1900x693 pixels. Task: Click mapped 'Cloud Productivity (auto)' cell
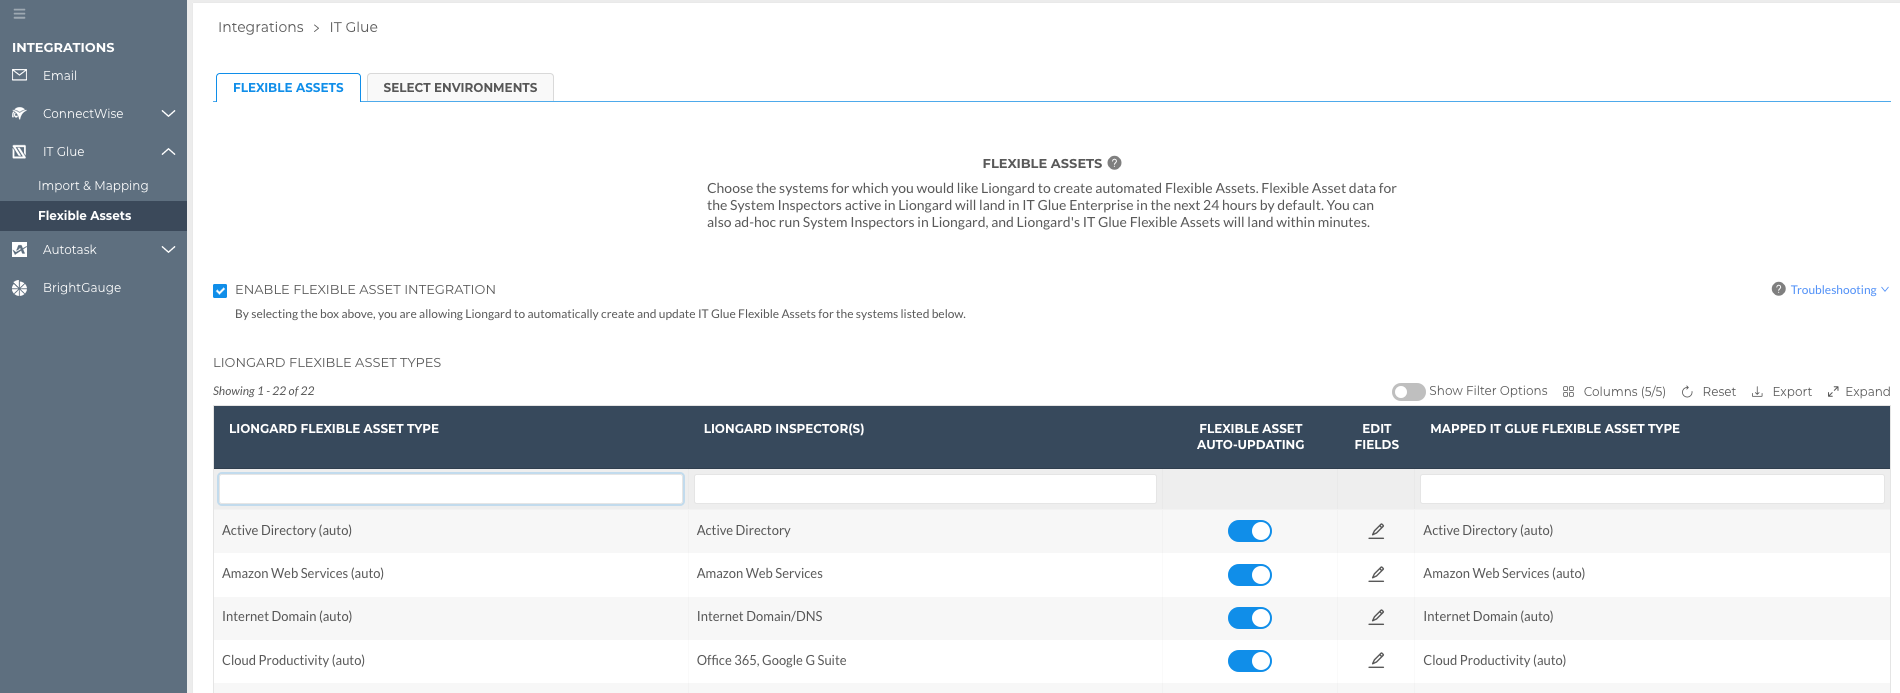1494,660
